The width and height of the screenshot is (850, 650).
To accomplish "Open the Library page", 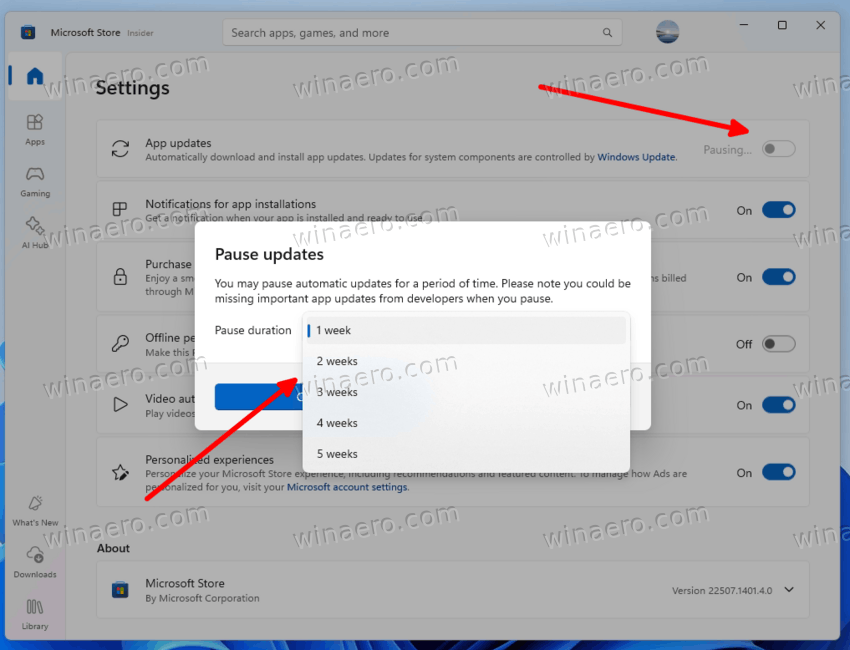I will click(x=35, y=615).
